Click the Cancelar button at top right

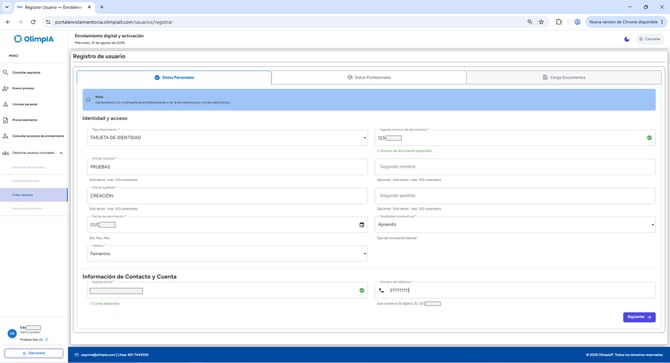[x=650, y=39]
